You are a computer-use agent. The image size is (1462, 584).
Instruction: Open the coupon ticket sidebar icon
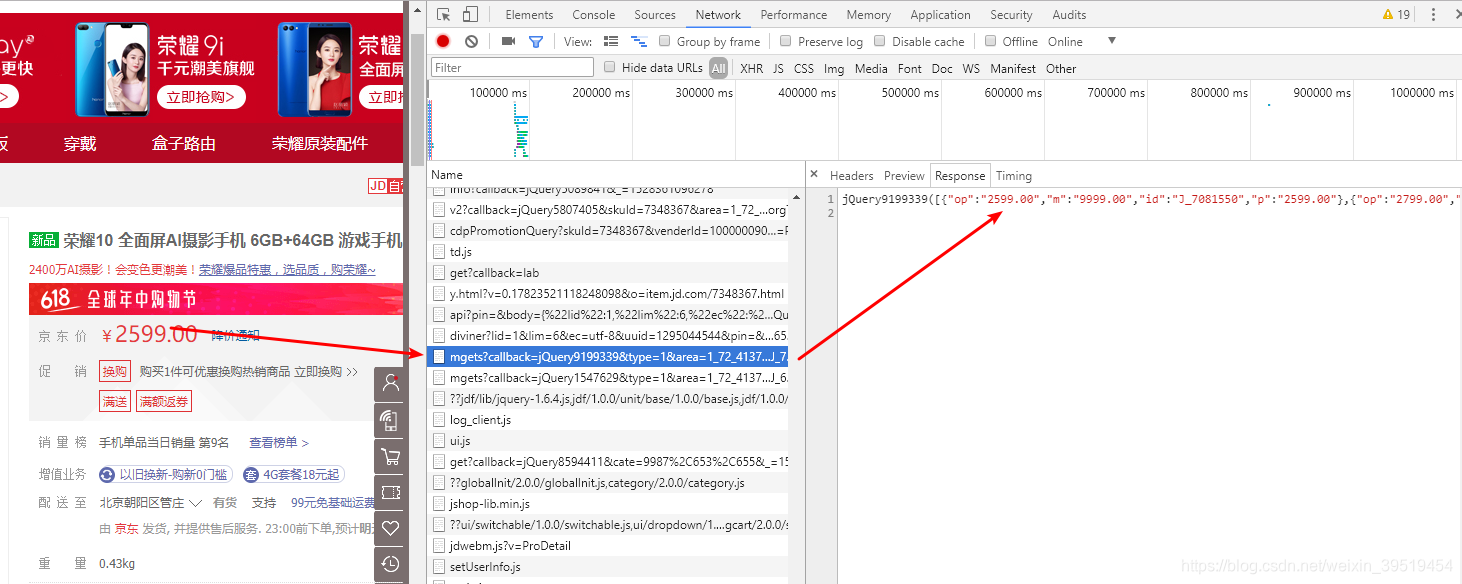391,492
